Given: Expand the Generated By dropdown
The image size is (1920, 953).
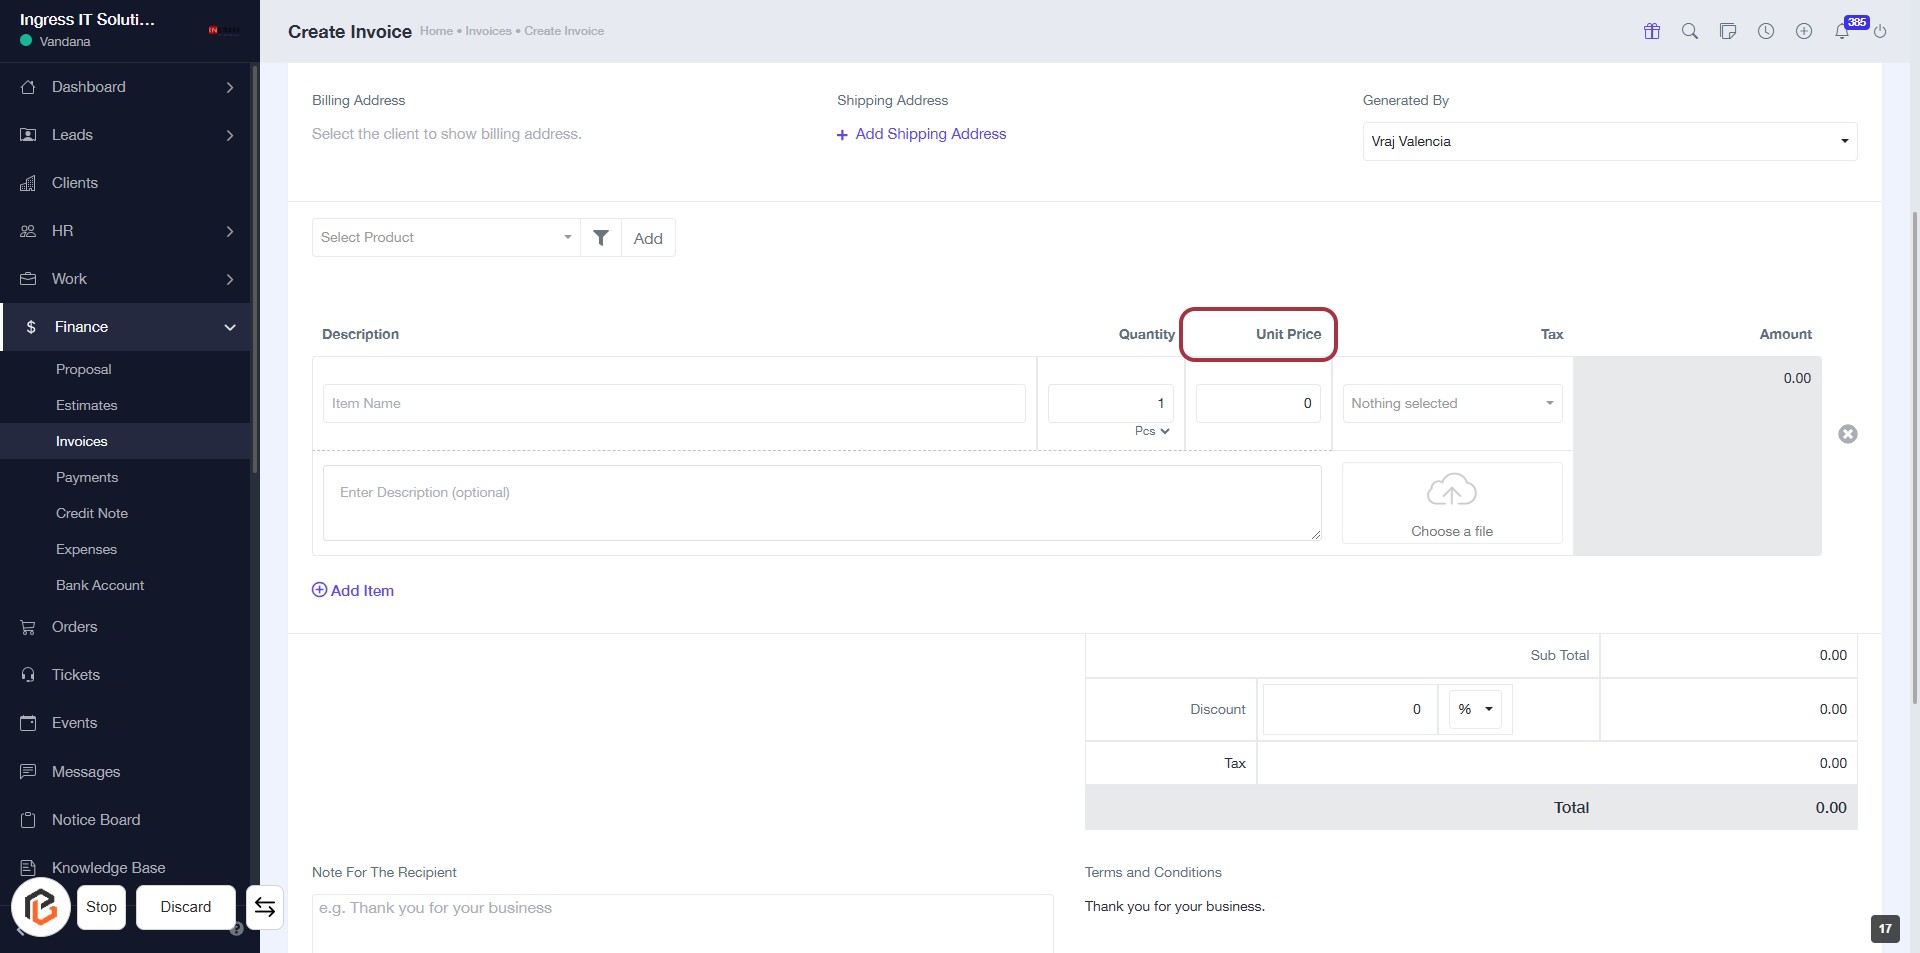Looking at the screenshot, I should tap(1609, 142).
